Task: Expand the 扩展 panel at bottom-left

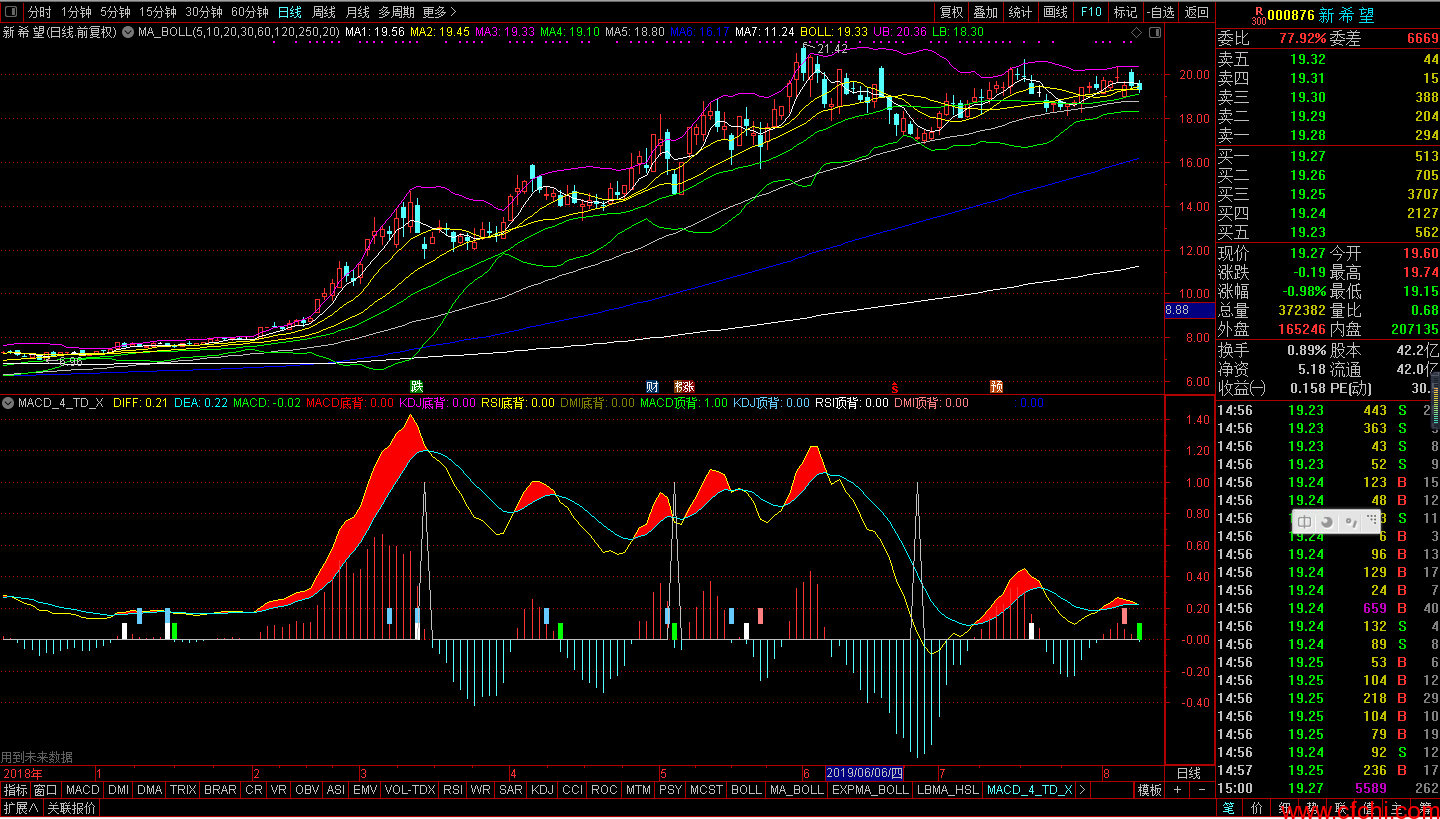Action: click(21, 808)
